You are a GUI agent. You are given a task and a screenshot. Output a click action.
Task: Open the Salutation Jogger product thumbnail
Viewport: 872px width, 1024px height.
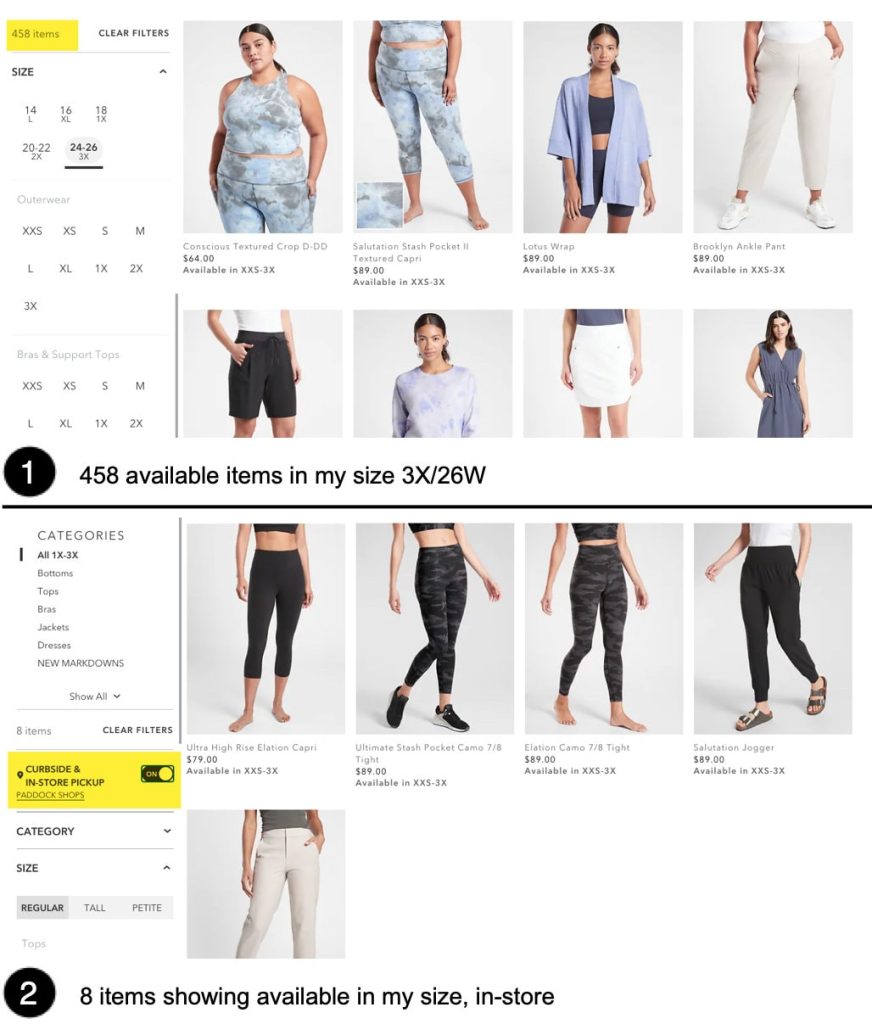click(773, 628)
